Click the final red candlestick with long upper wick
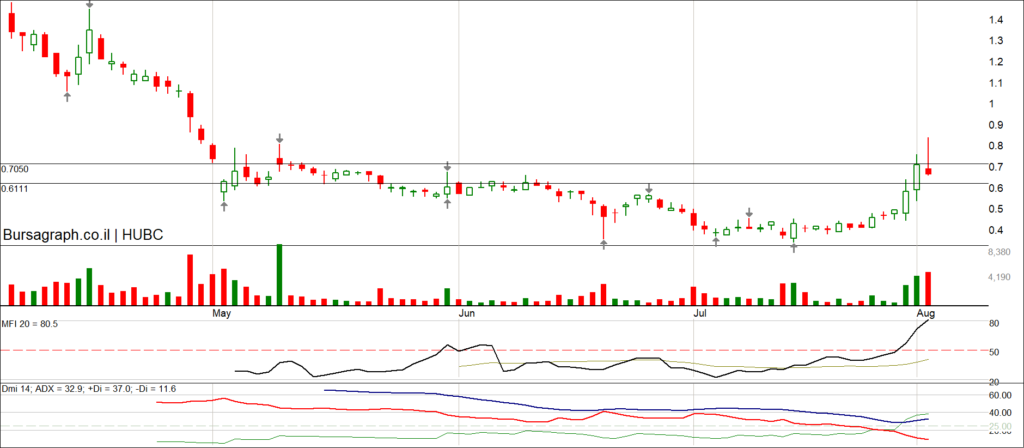The width and height of the screenshot is (1024, 448). tap(928, 156)
